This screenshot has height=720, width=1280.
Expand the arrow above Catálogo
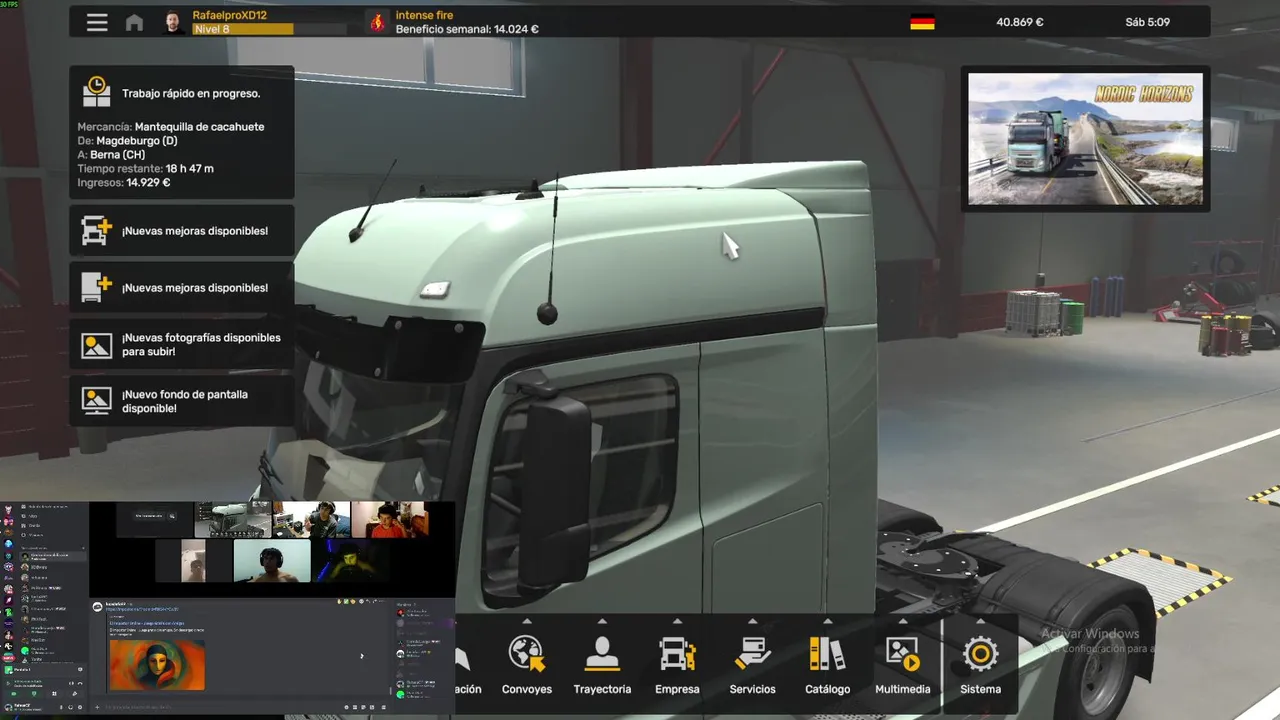point(827,621)
